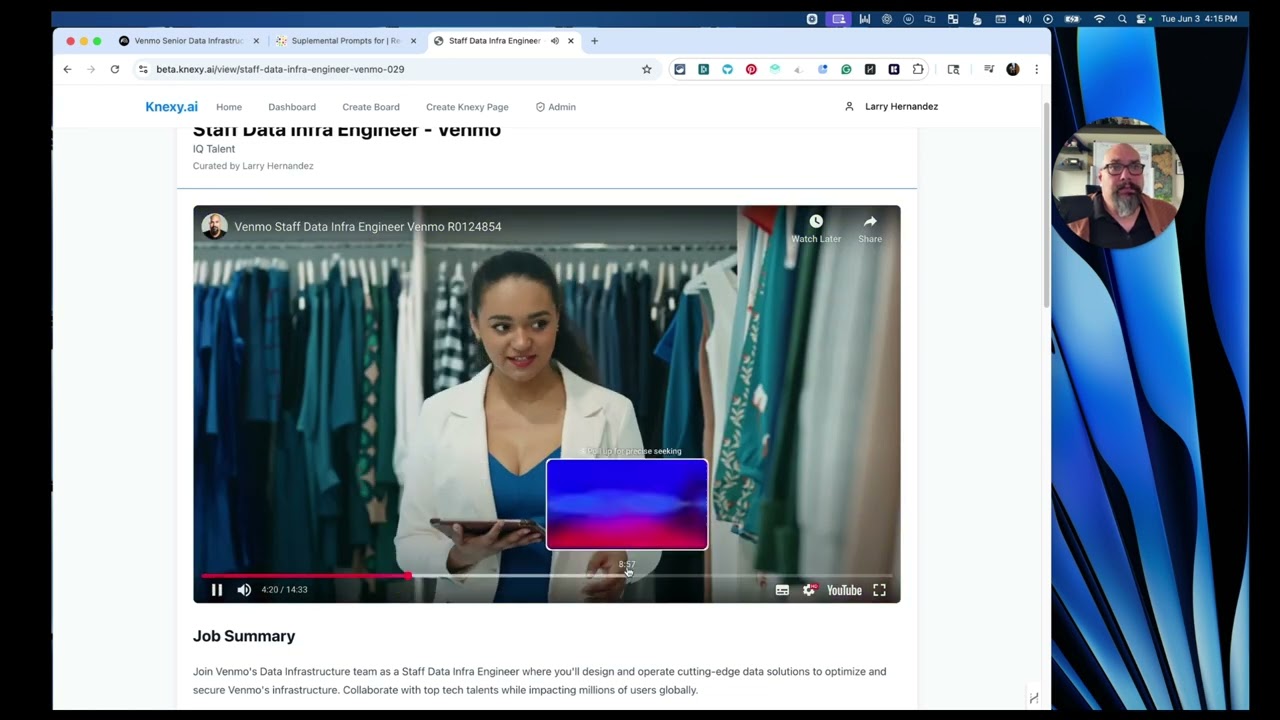Open the Chrome profile avatar
Image resolution: width=1280 pixels, height=720 pixels.
[x=1013, y=69]
